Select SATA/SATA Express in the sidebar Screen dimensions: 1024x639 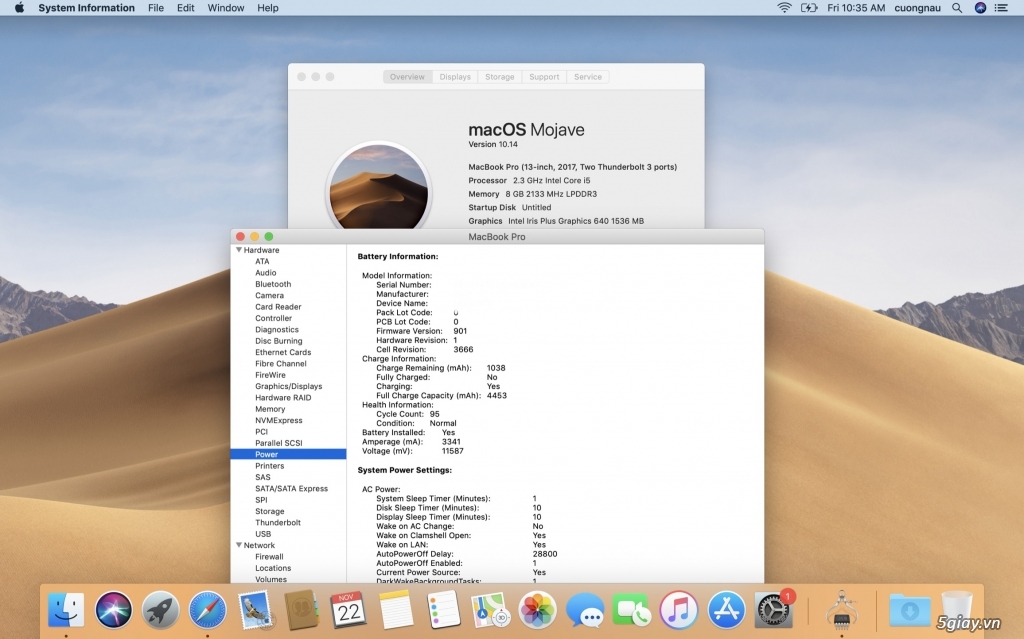coord(291,489)
